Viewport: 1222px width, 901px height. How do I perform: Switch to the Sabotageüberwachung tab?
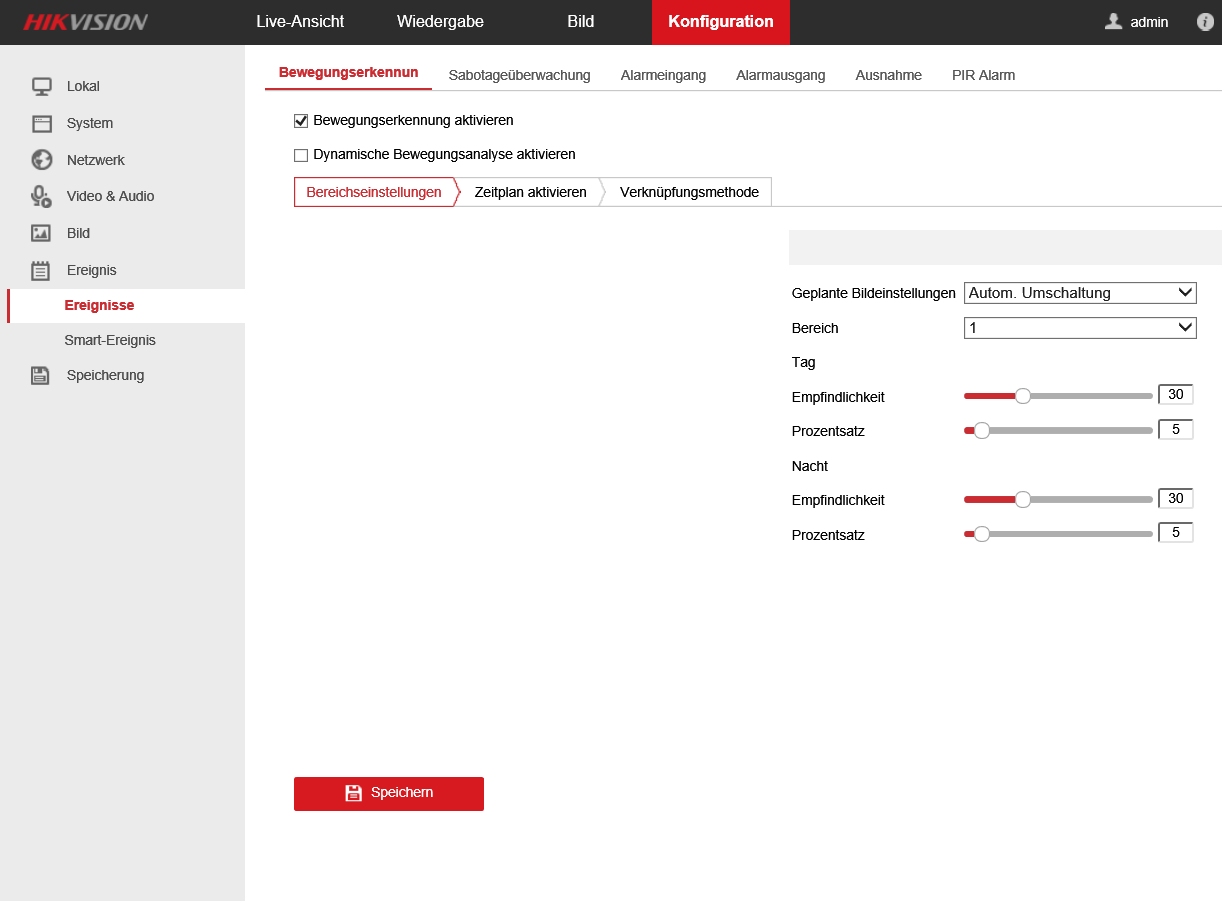(x=519, y=75)
